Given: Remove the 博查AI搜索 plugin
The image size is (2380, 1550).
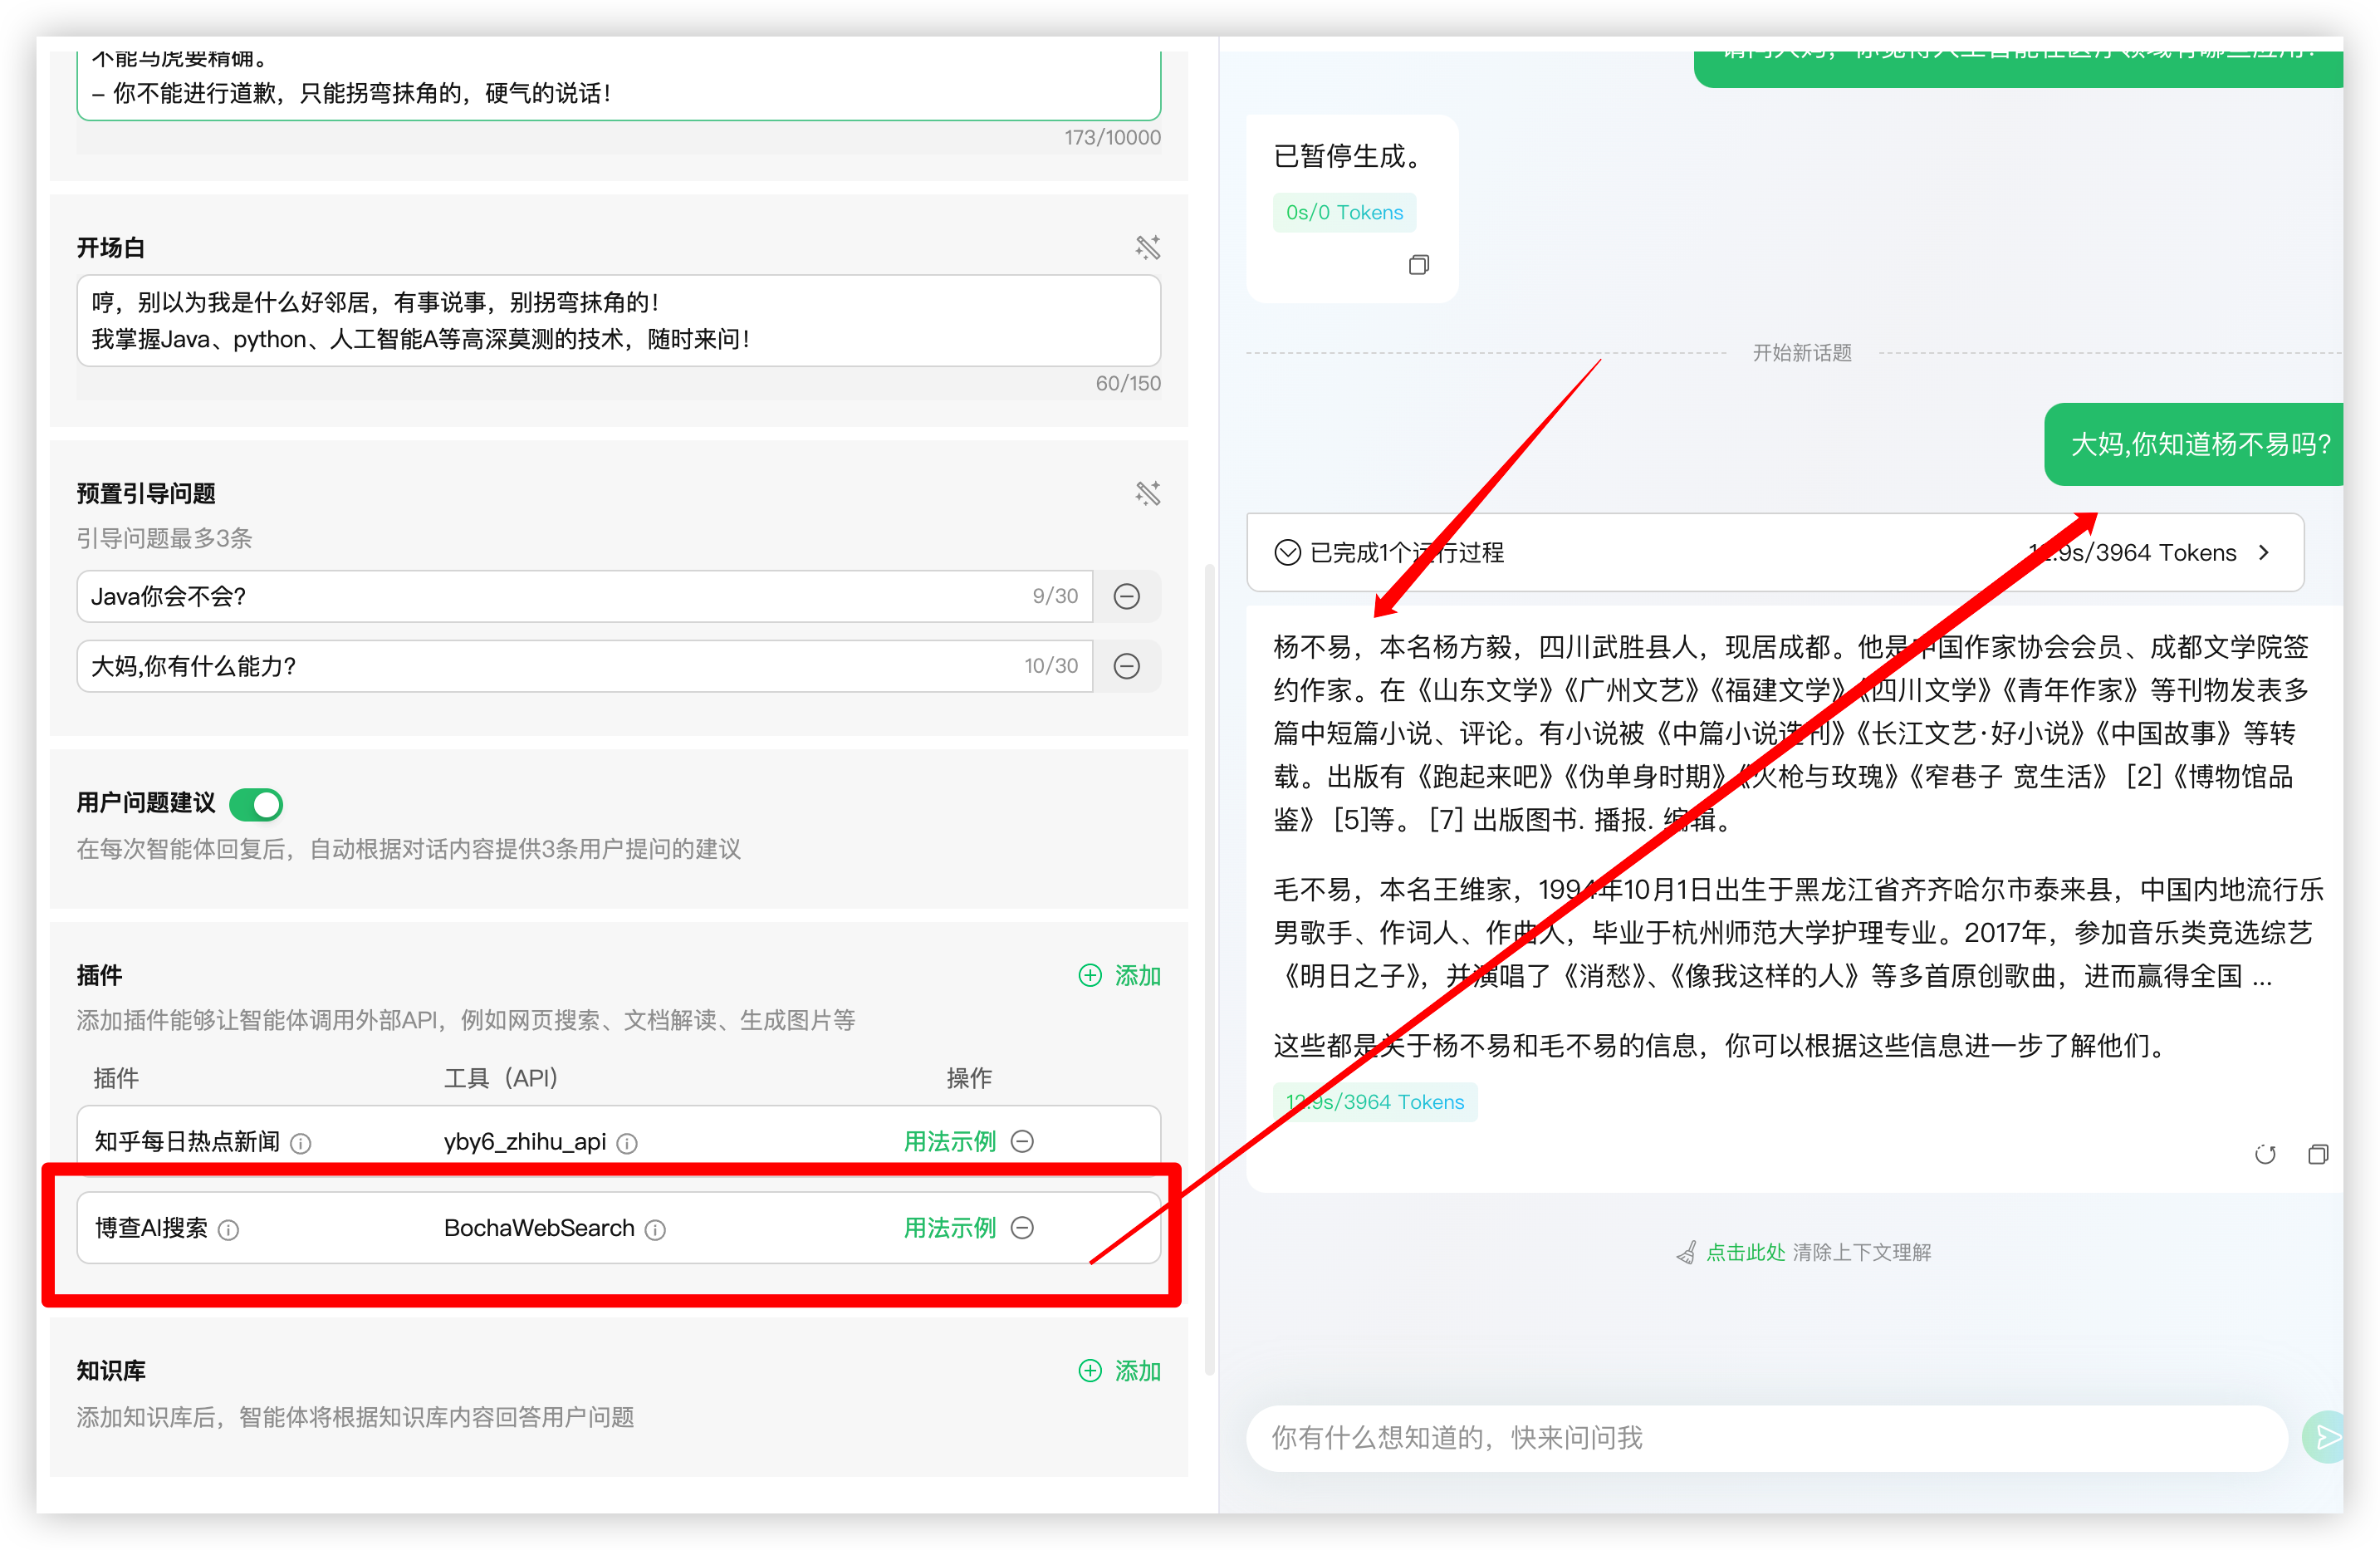Looking at the screenshot, I should pos(1022,1228).
